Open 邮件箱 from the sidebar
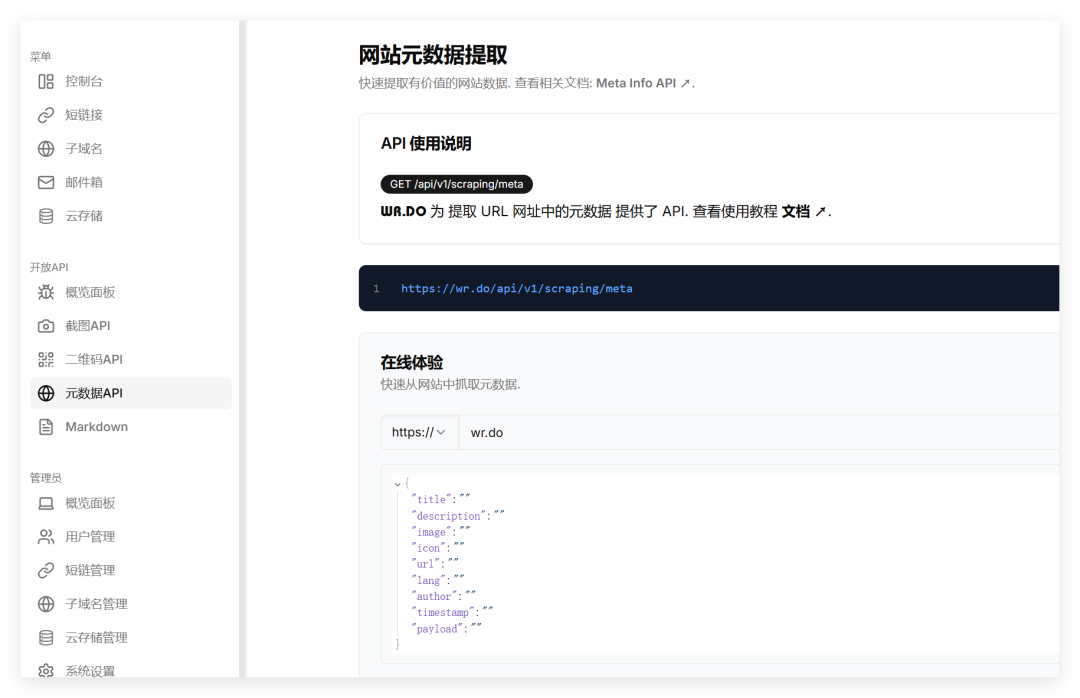This screenshot has width=1080, height=698. pos(131,183)
